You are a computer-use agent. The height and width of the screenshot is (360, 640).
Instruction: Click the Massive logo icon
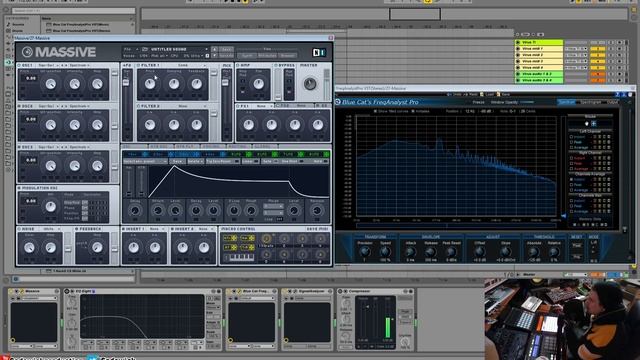[x=27, y=52]
